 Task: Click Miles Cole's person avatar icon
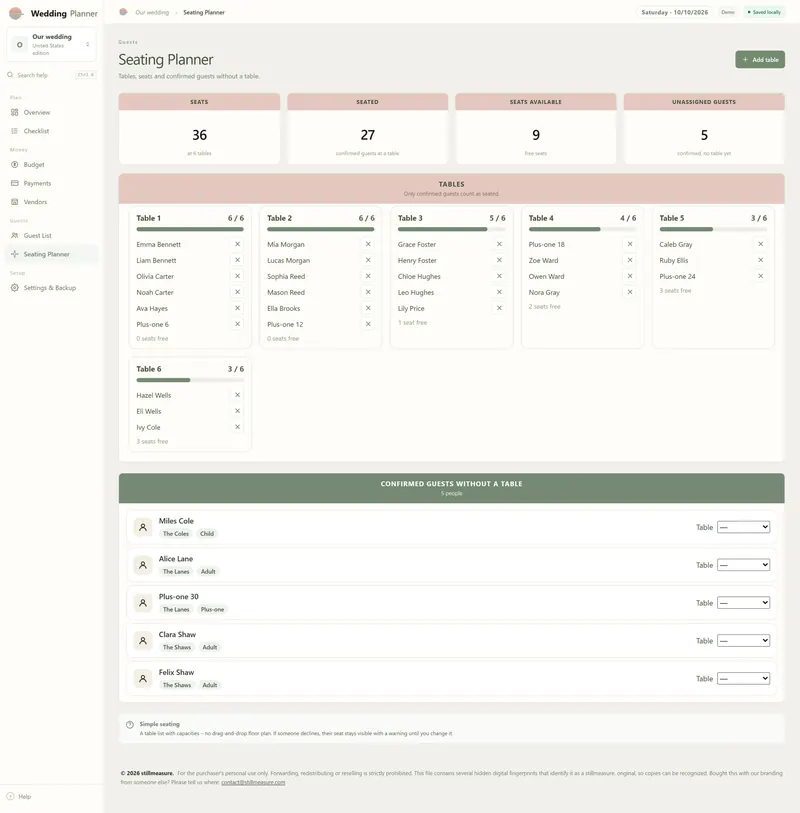pos(143,527)
